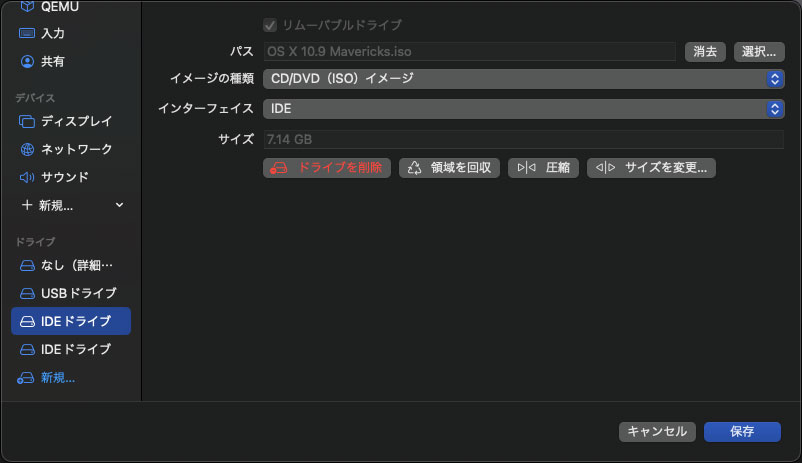Select the なし（詳細… drive entry
This screenshot has width=802, height=463.
click(x=71, y=266)
